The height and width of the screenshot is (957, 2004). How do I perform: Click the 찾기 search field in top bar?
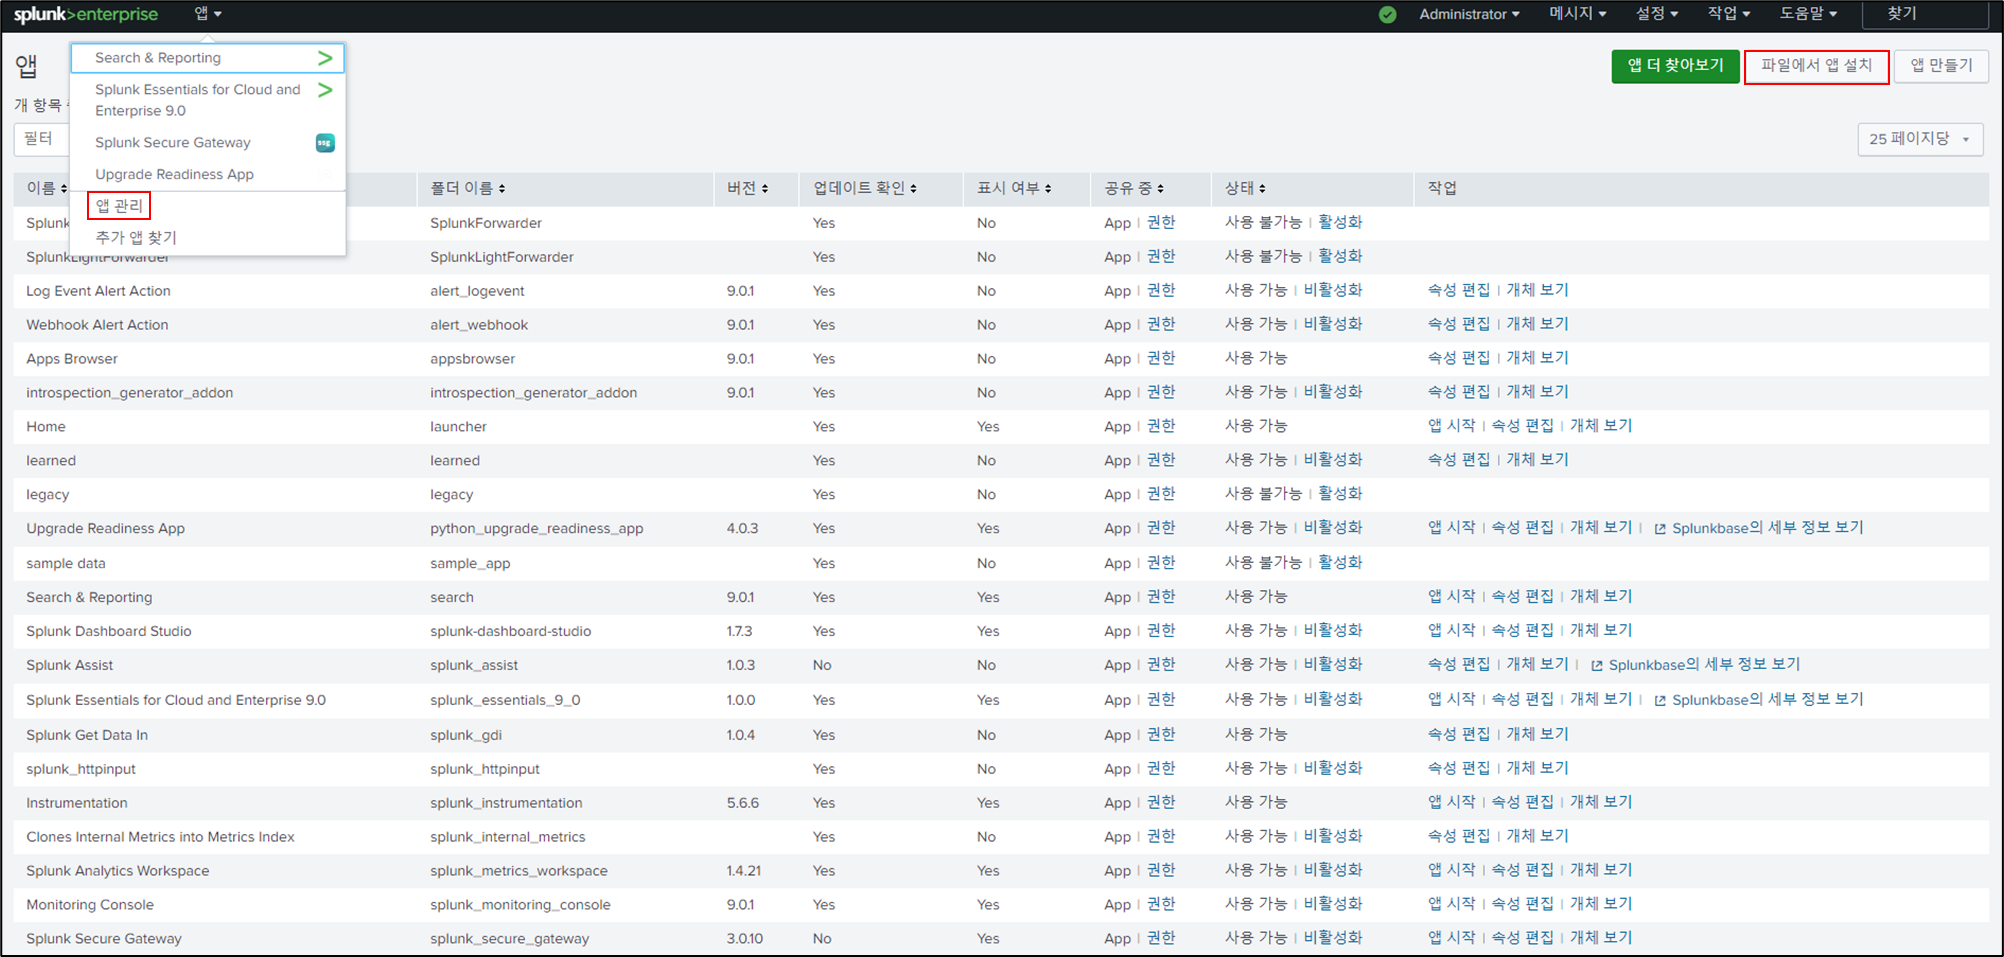click(1924, 14)
